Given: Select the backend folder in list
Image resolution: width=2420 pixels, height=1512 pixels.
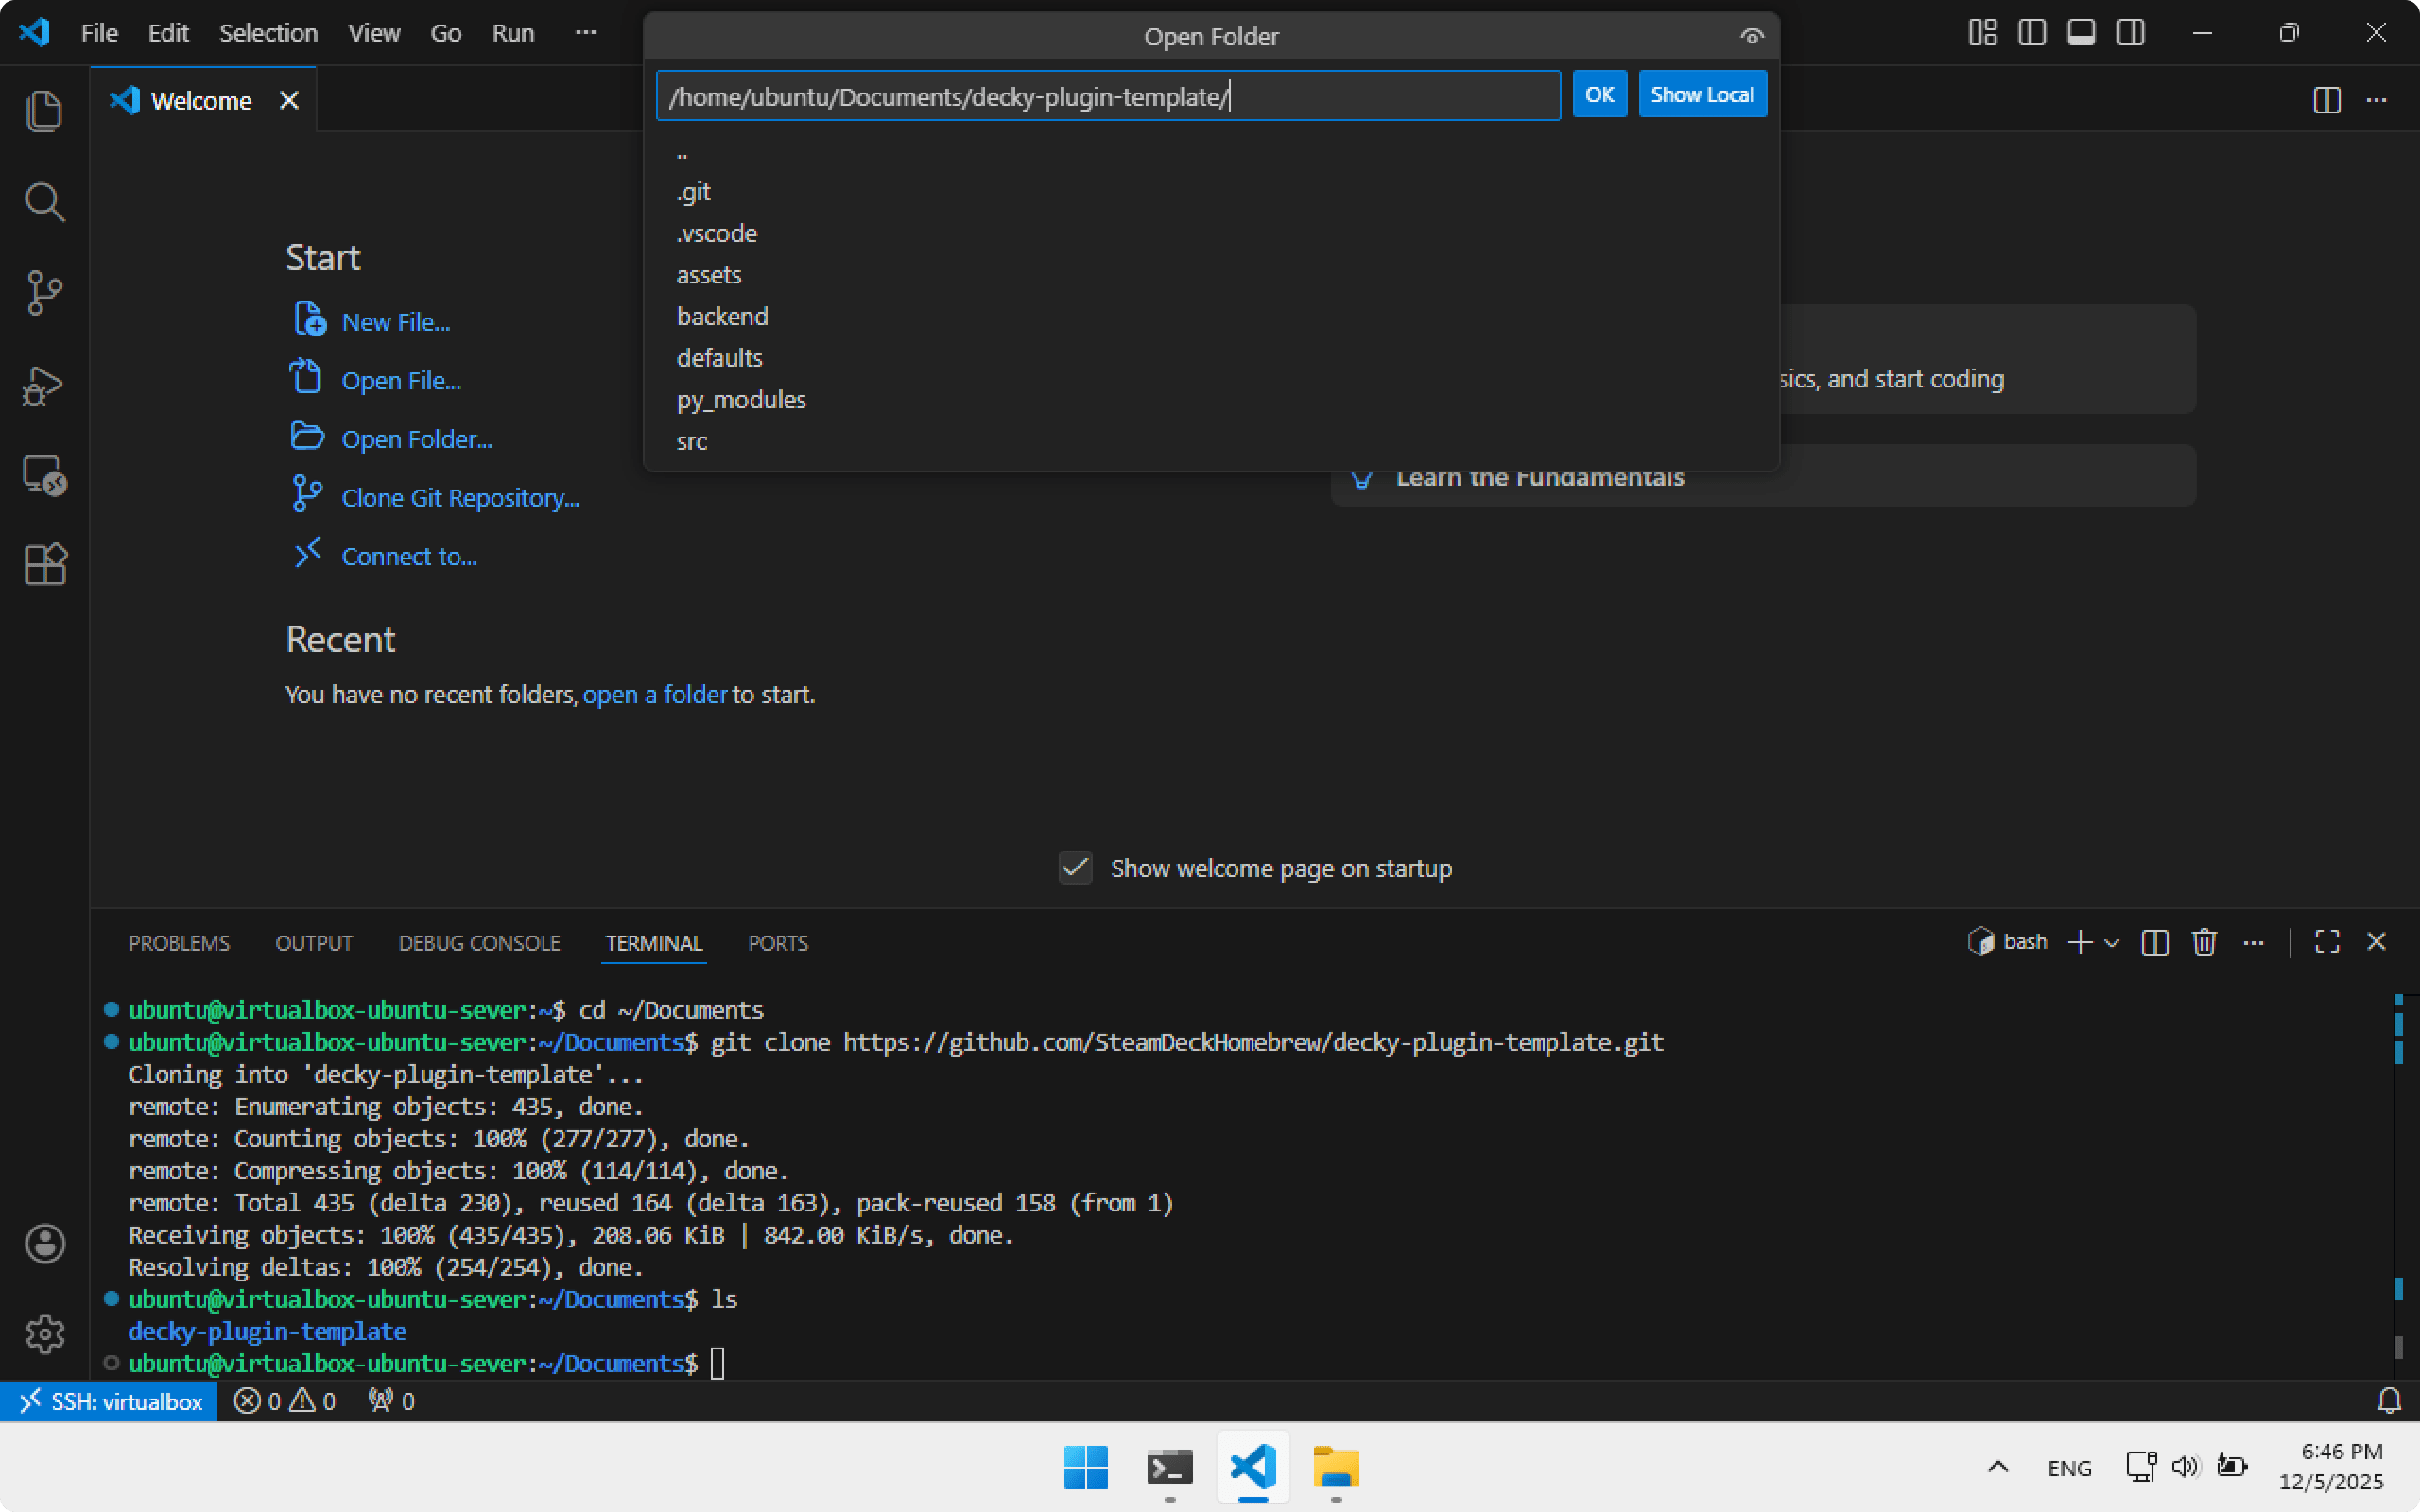Looking at the screenshot, I should coord(722,316).
